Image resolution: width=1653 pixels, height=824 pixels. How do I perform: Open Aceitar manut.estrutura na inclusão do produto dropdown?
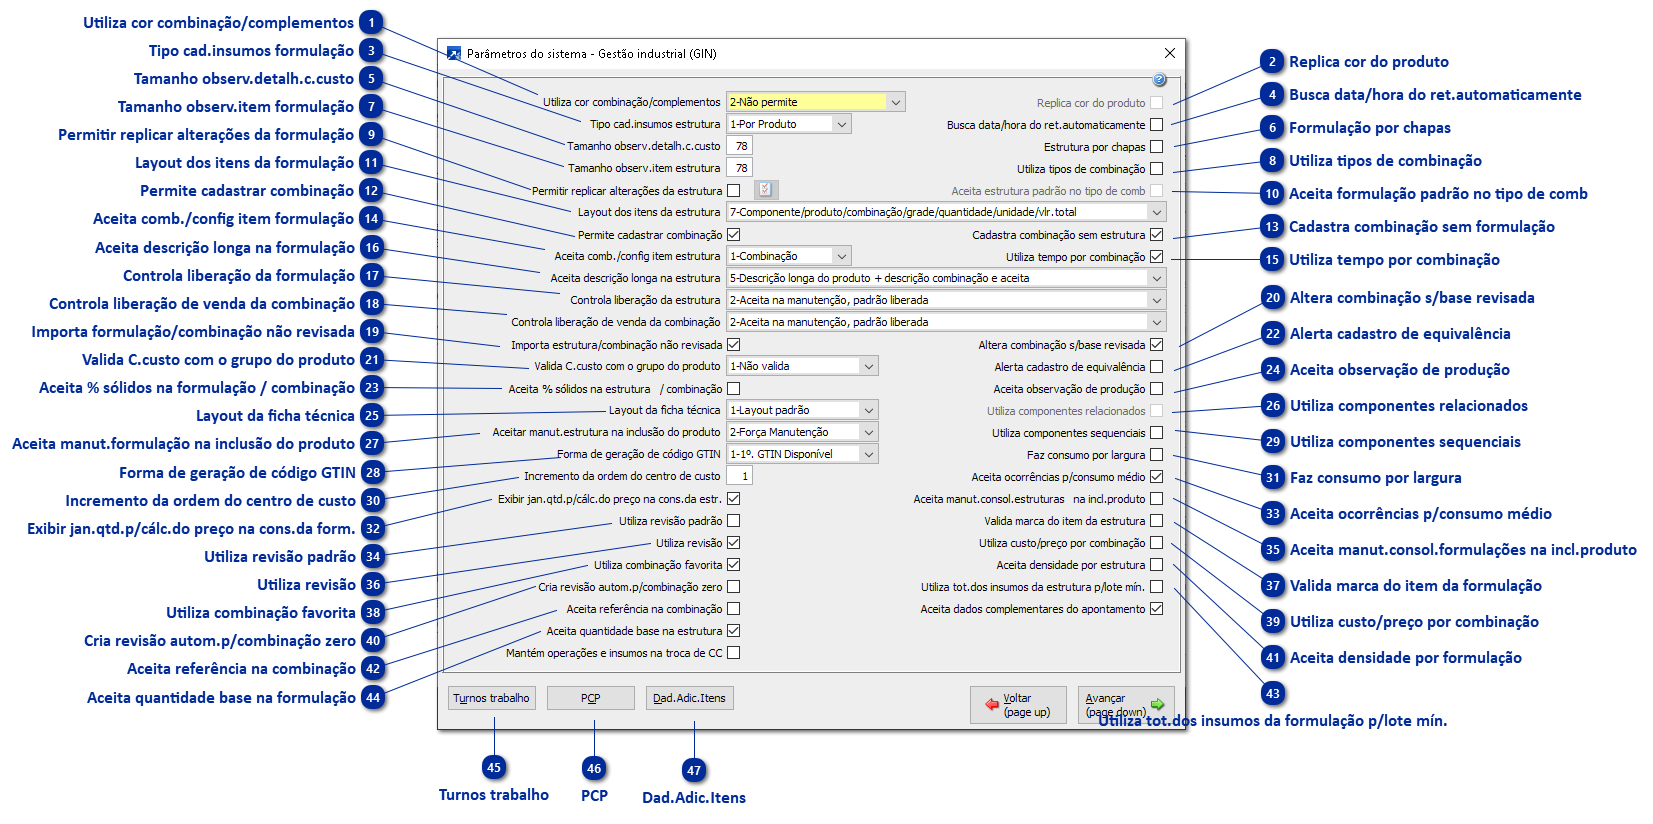(x=869, y=432)
